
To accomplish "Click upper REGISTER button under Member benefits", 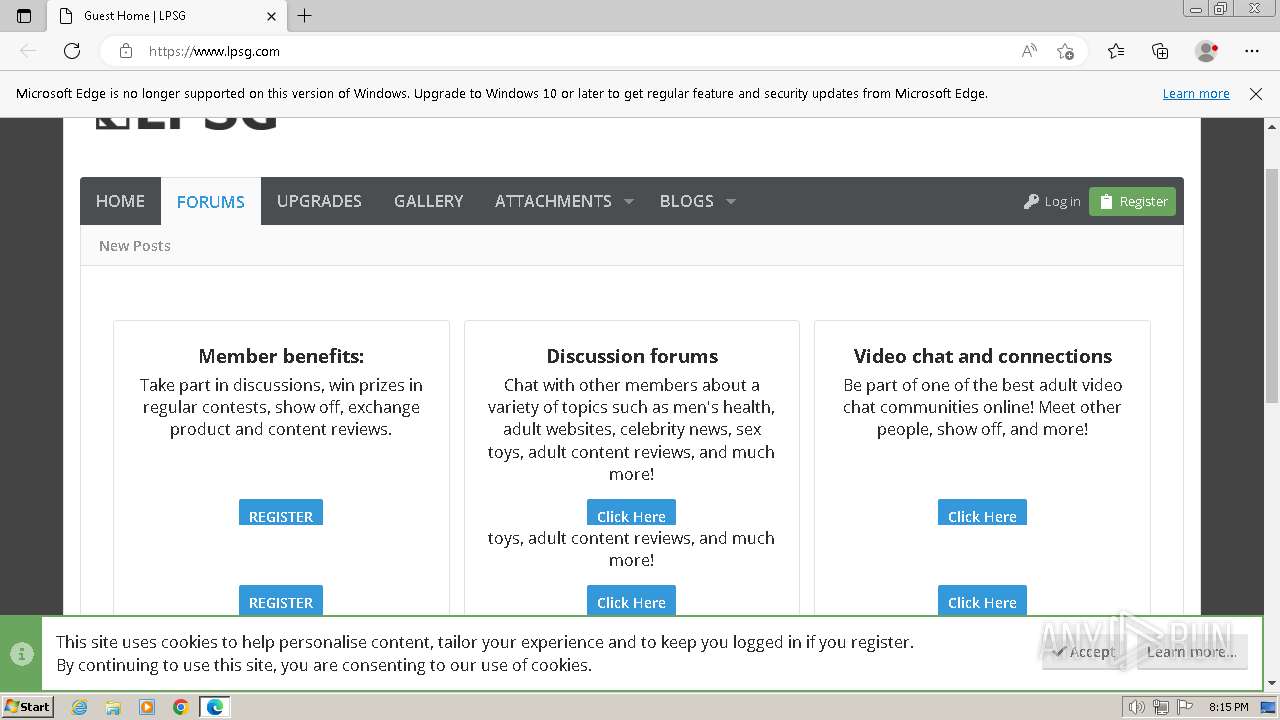I will point(281,512).
